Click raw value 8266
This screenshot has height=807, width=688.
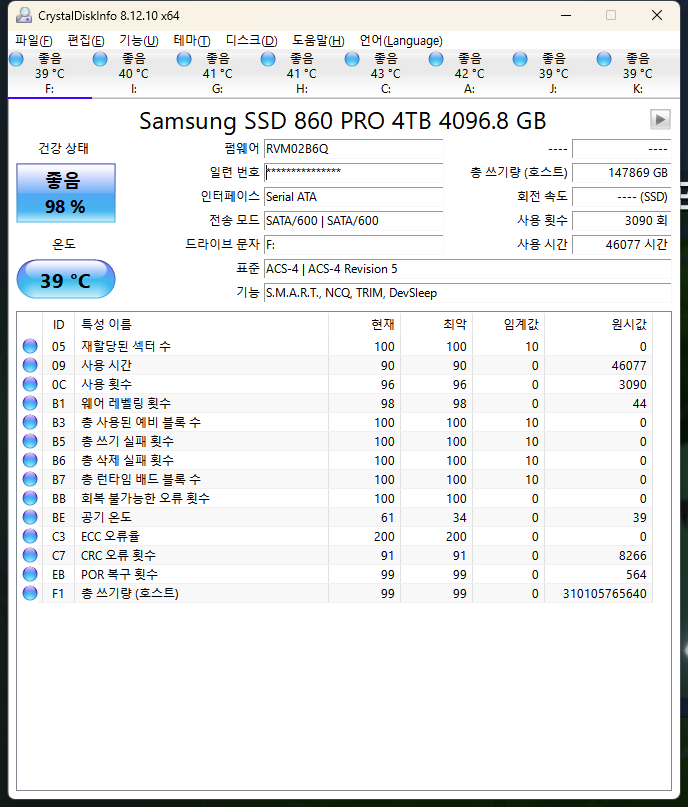click(632, 555)
